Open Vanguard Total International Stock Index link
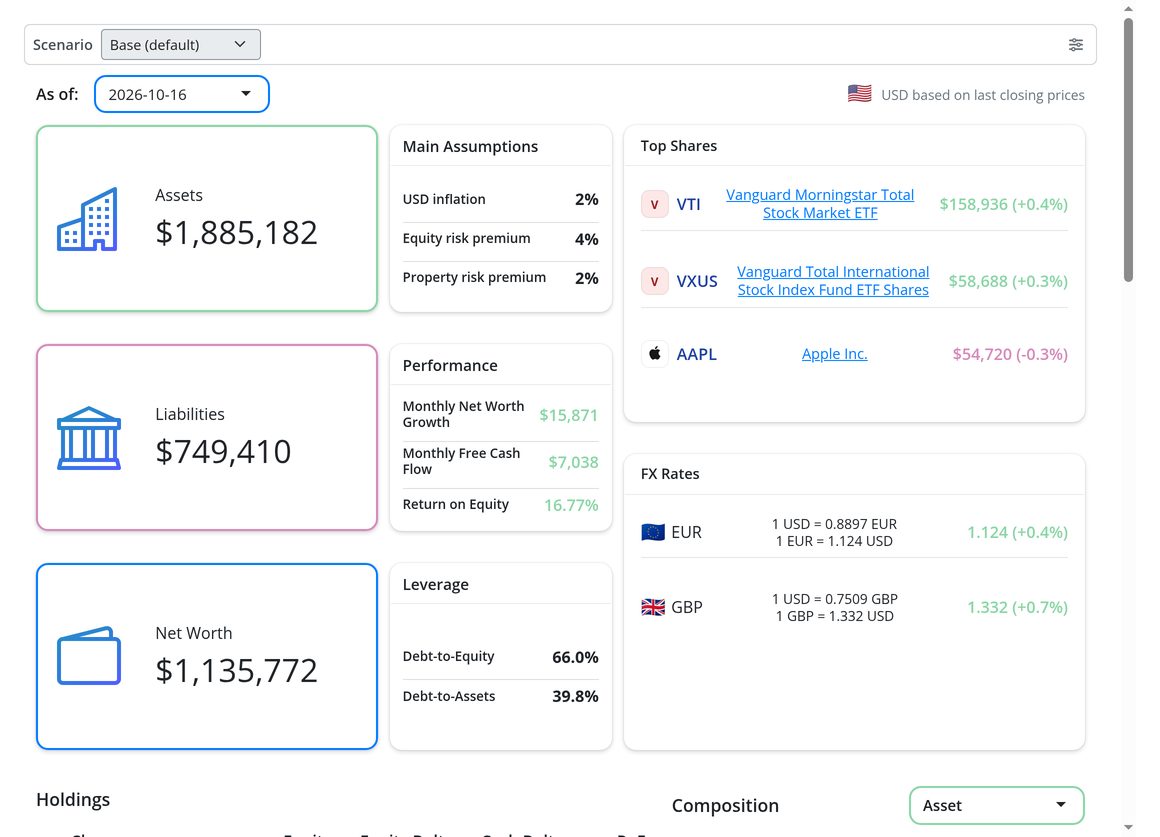Viewport: 1160px width, 837px height. click(x=833, y=280)
